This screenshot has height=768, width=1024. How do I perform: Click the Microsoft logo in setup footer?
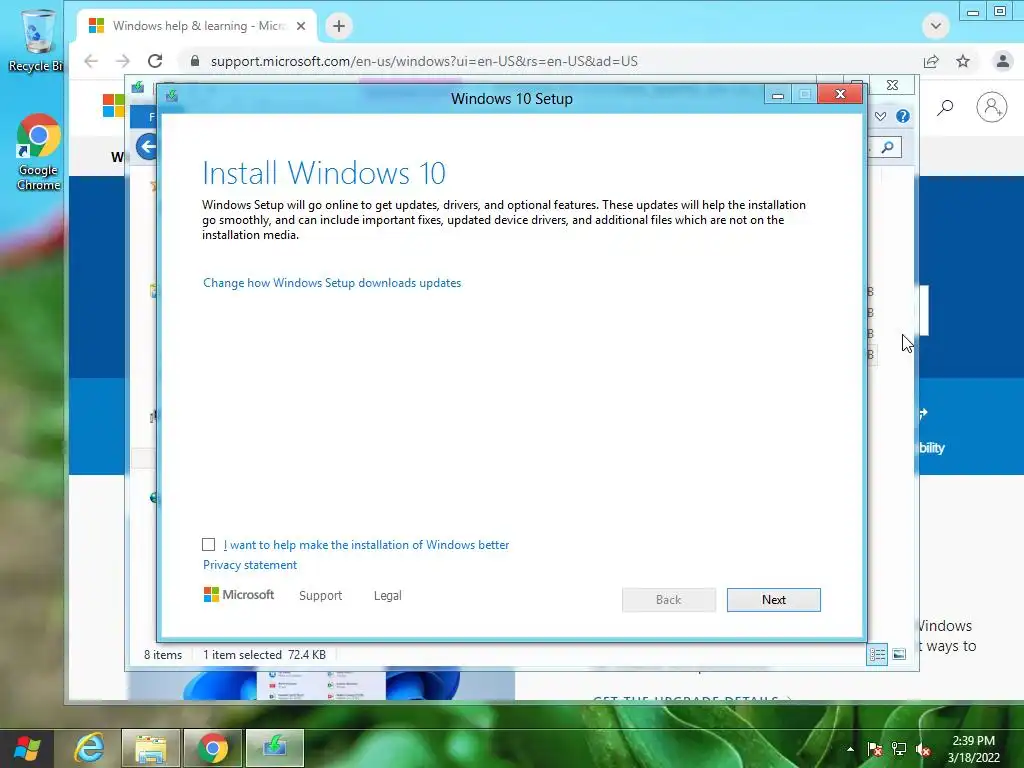238,595
